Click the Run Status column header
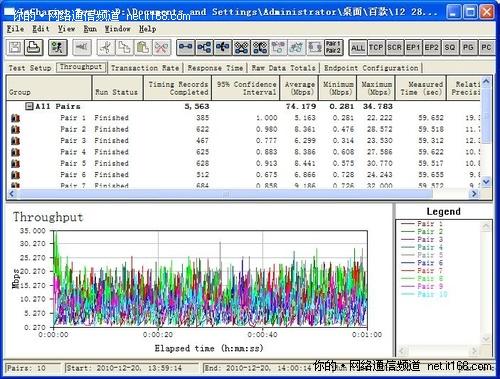This screenshot has height=379, width=500. click(x=118, y=88)
